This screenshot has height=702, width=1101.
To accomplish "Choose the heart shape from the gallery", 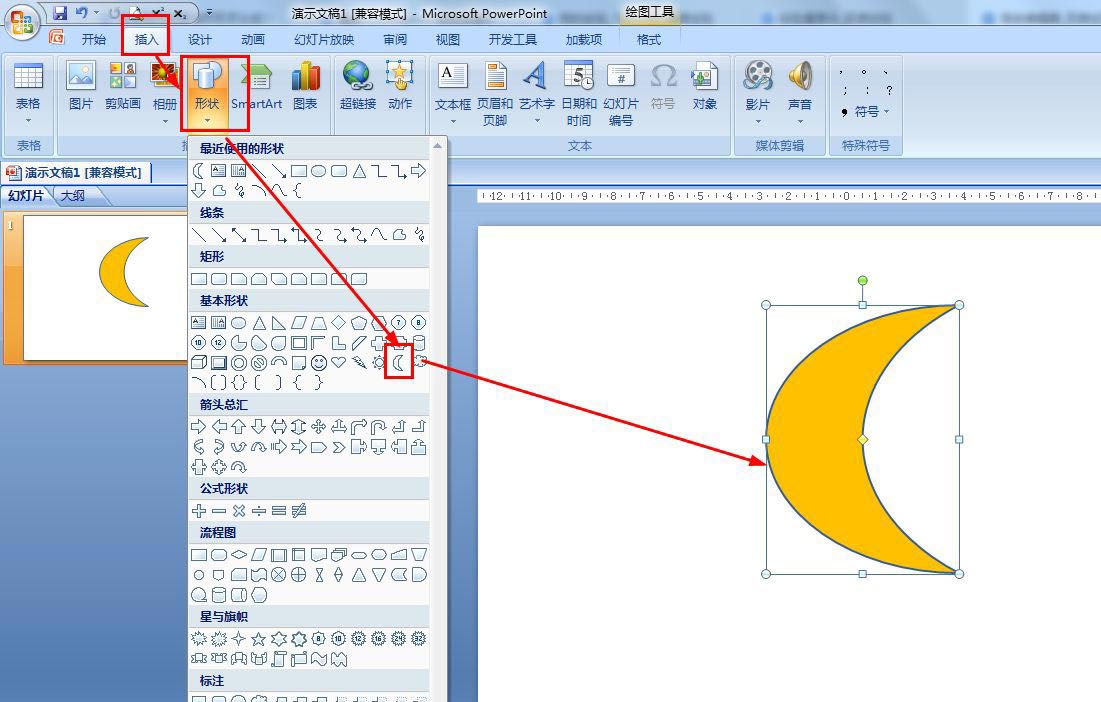I will click(x=339, y=362).
